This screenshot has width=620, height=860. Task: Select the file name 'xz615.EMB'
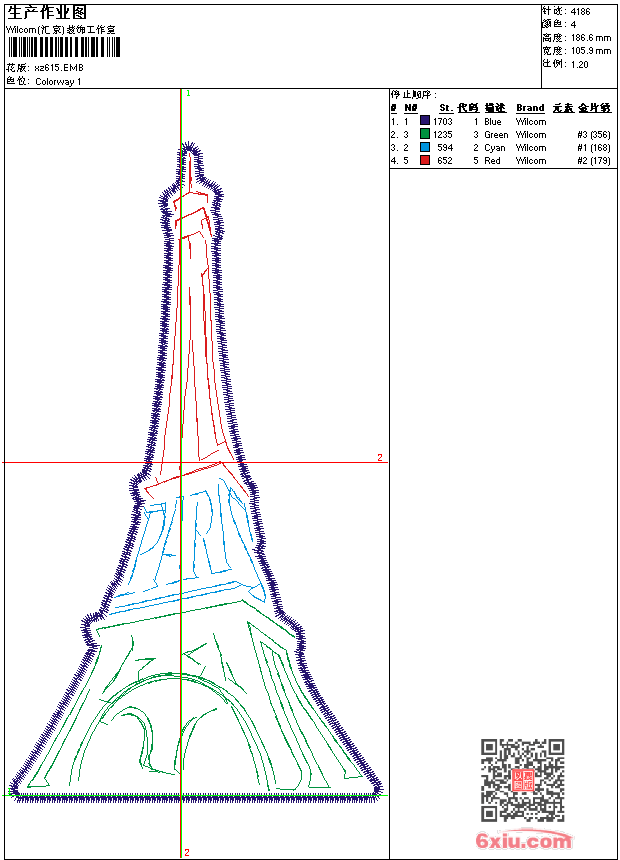pyautogui.click(x=59, y=68)
